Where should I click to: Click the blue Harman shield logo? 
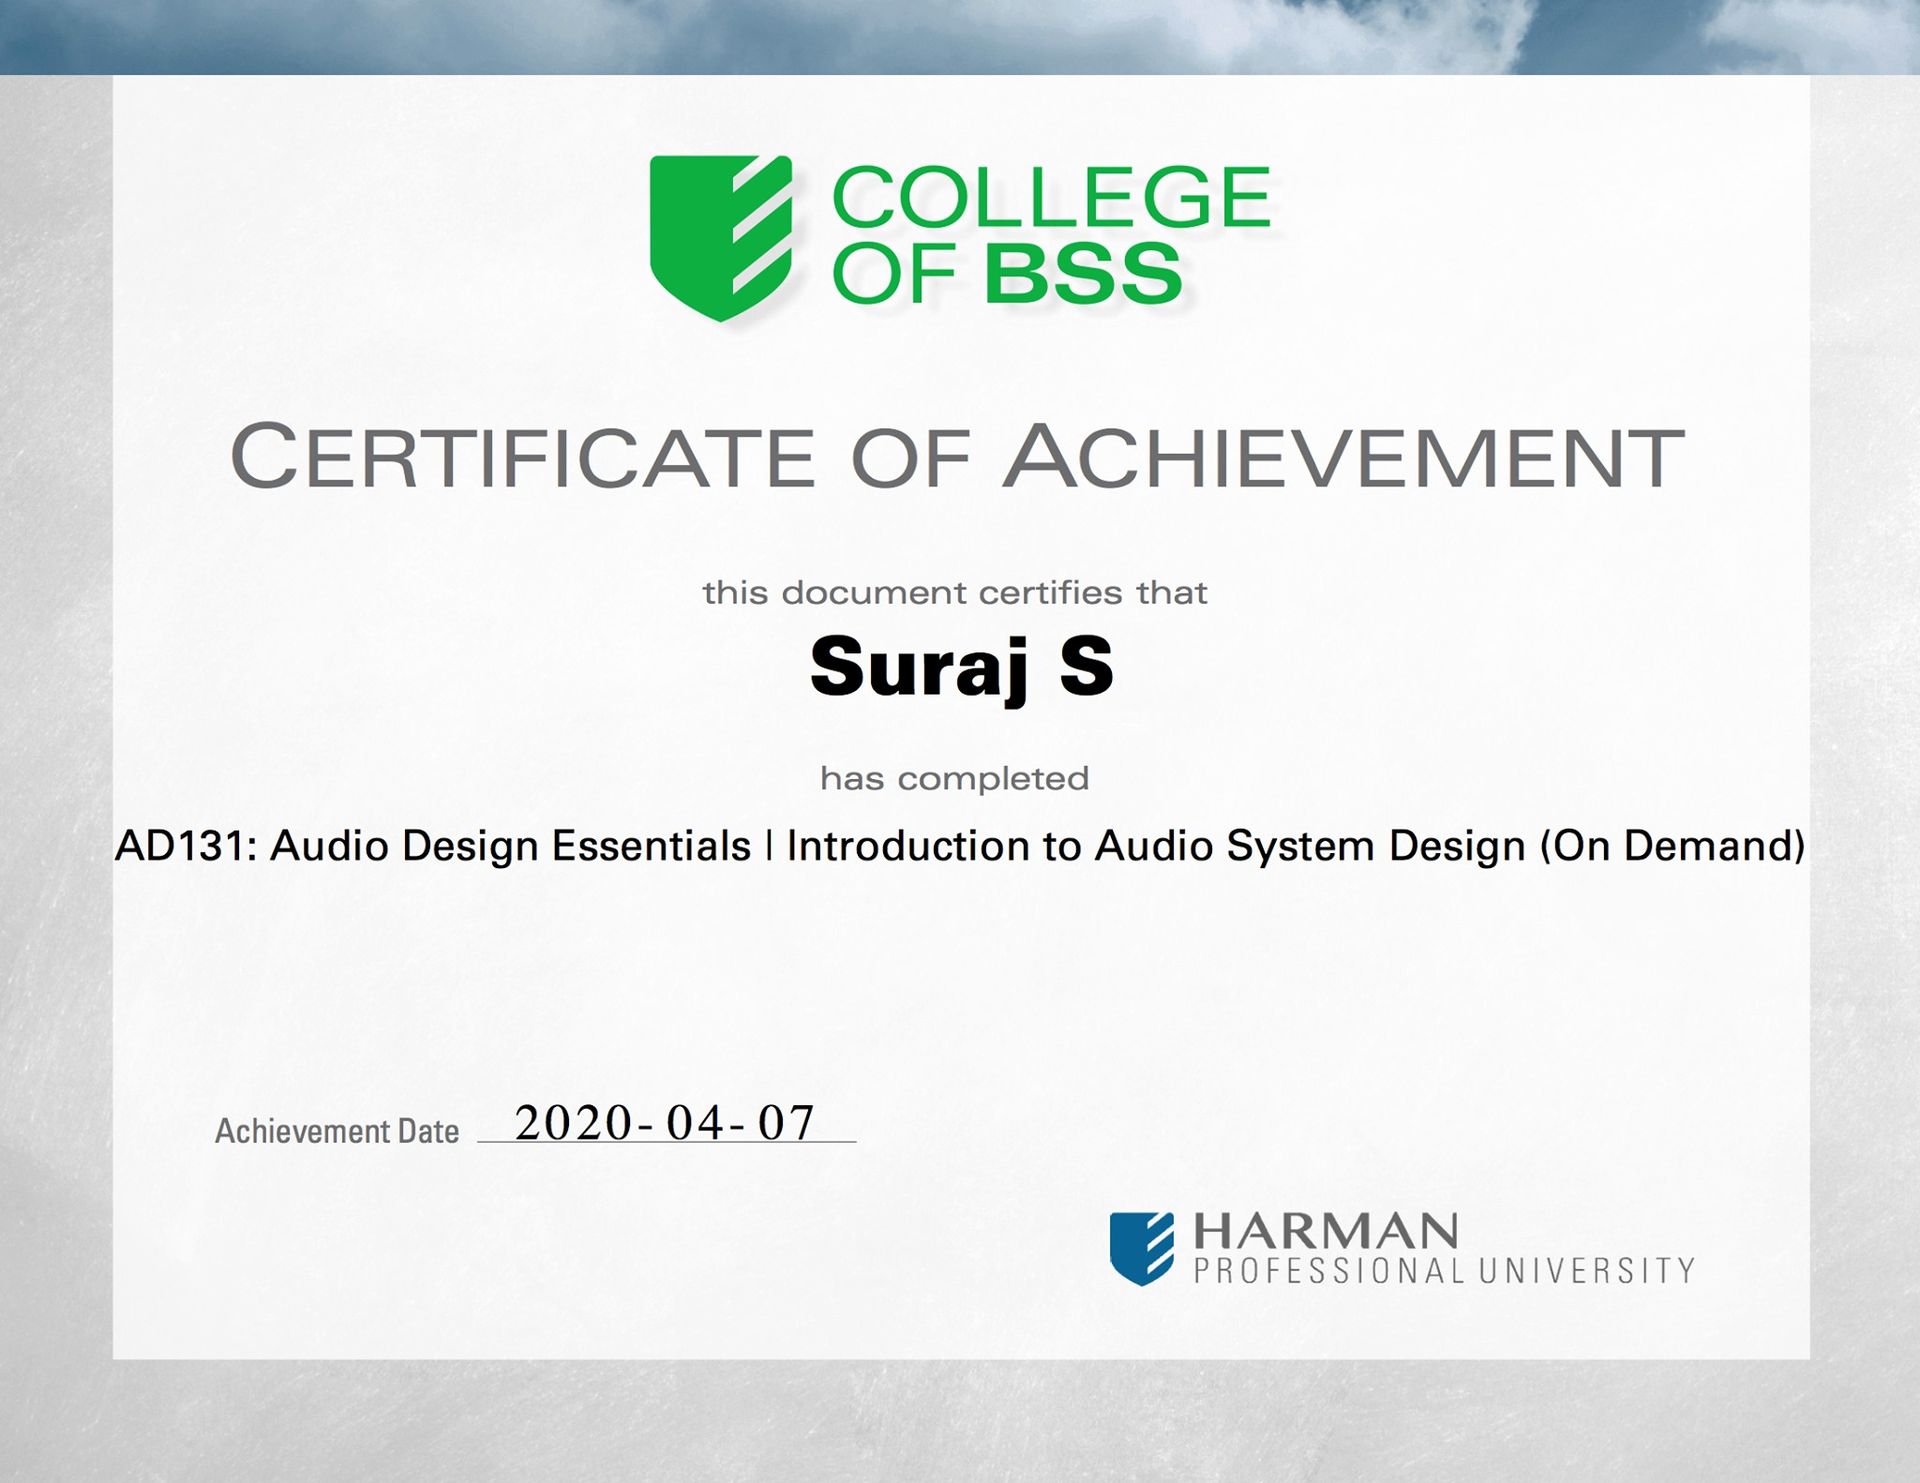tap(1142, 1248)
